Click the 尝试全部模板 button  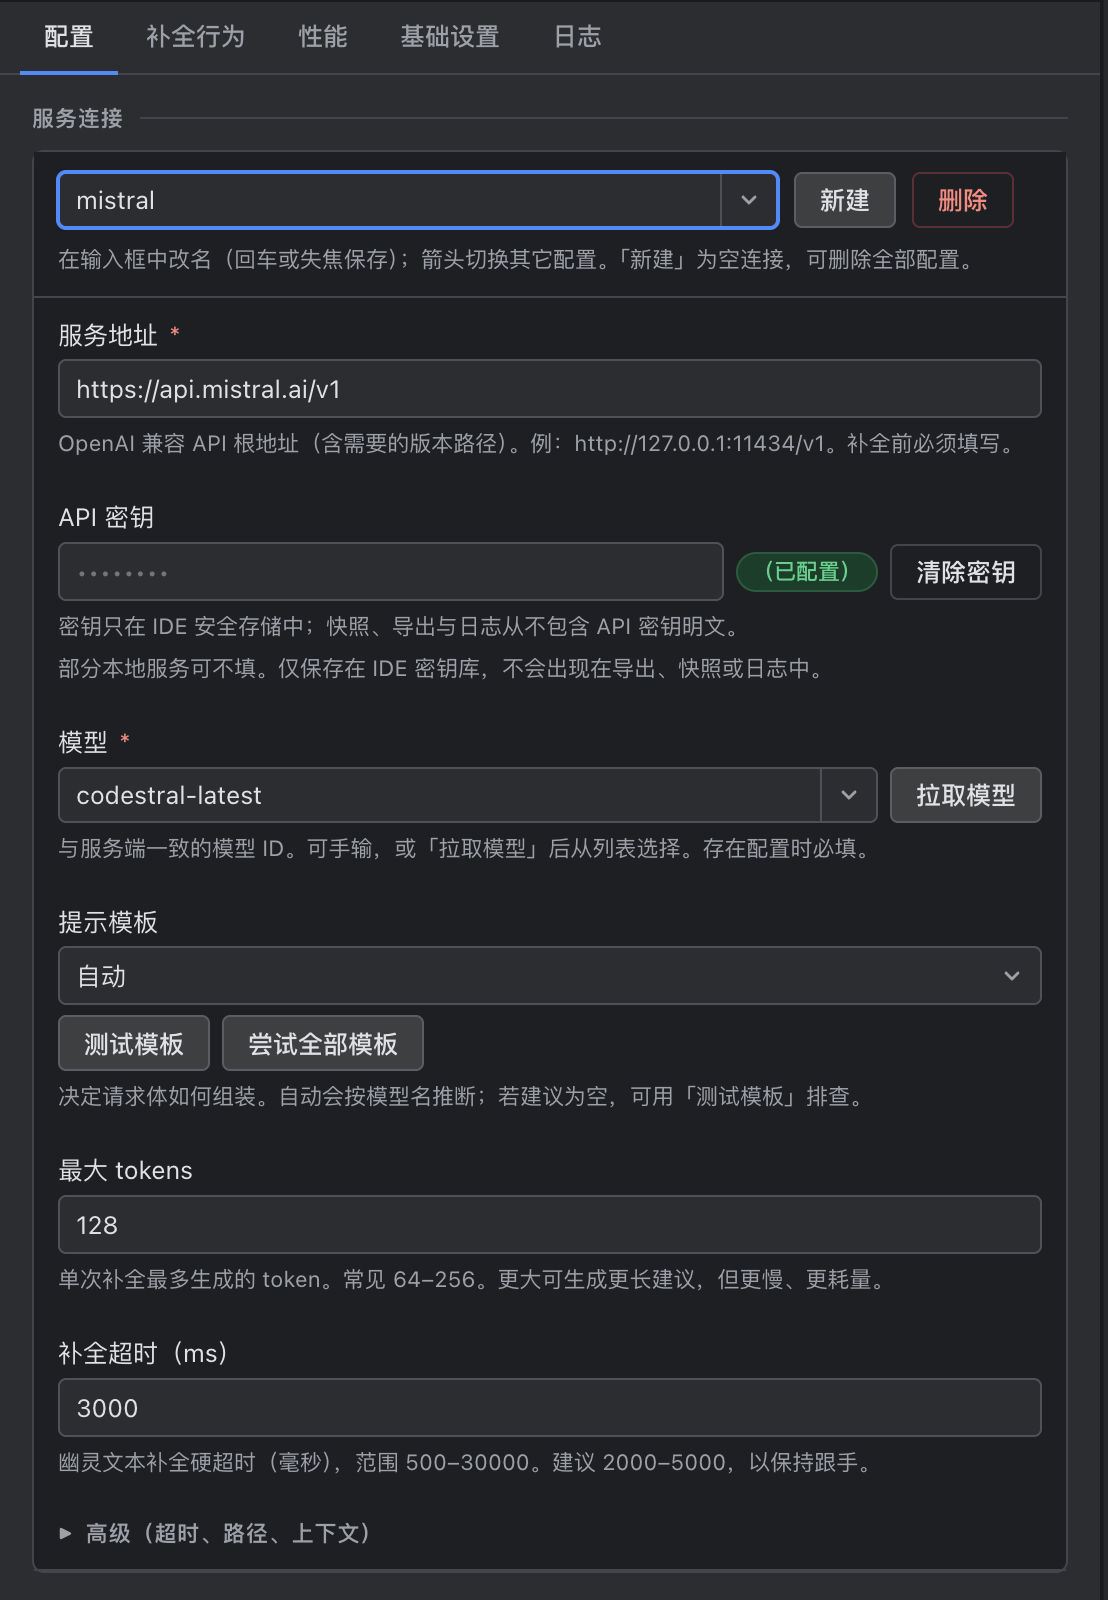323,1044
